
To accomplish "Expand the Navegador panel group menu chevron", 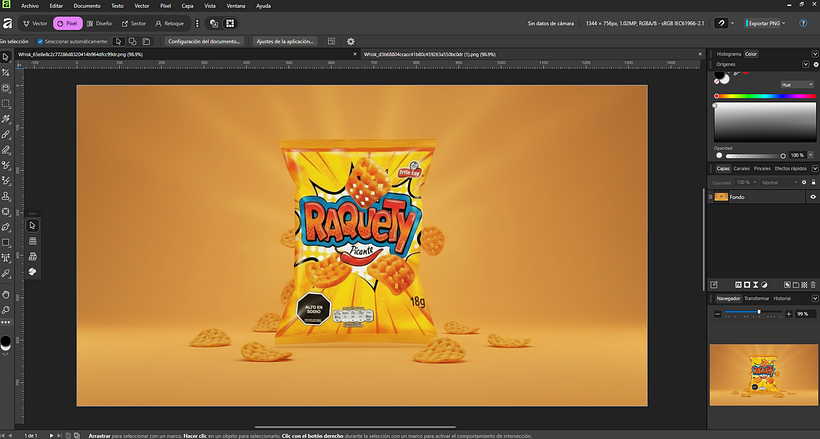I will pyautogui.click(x=814, y=298).
